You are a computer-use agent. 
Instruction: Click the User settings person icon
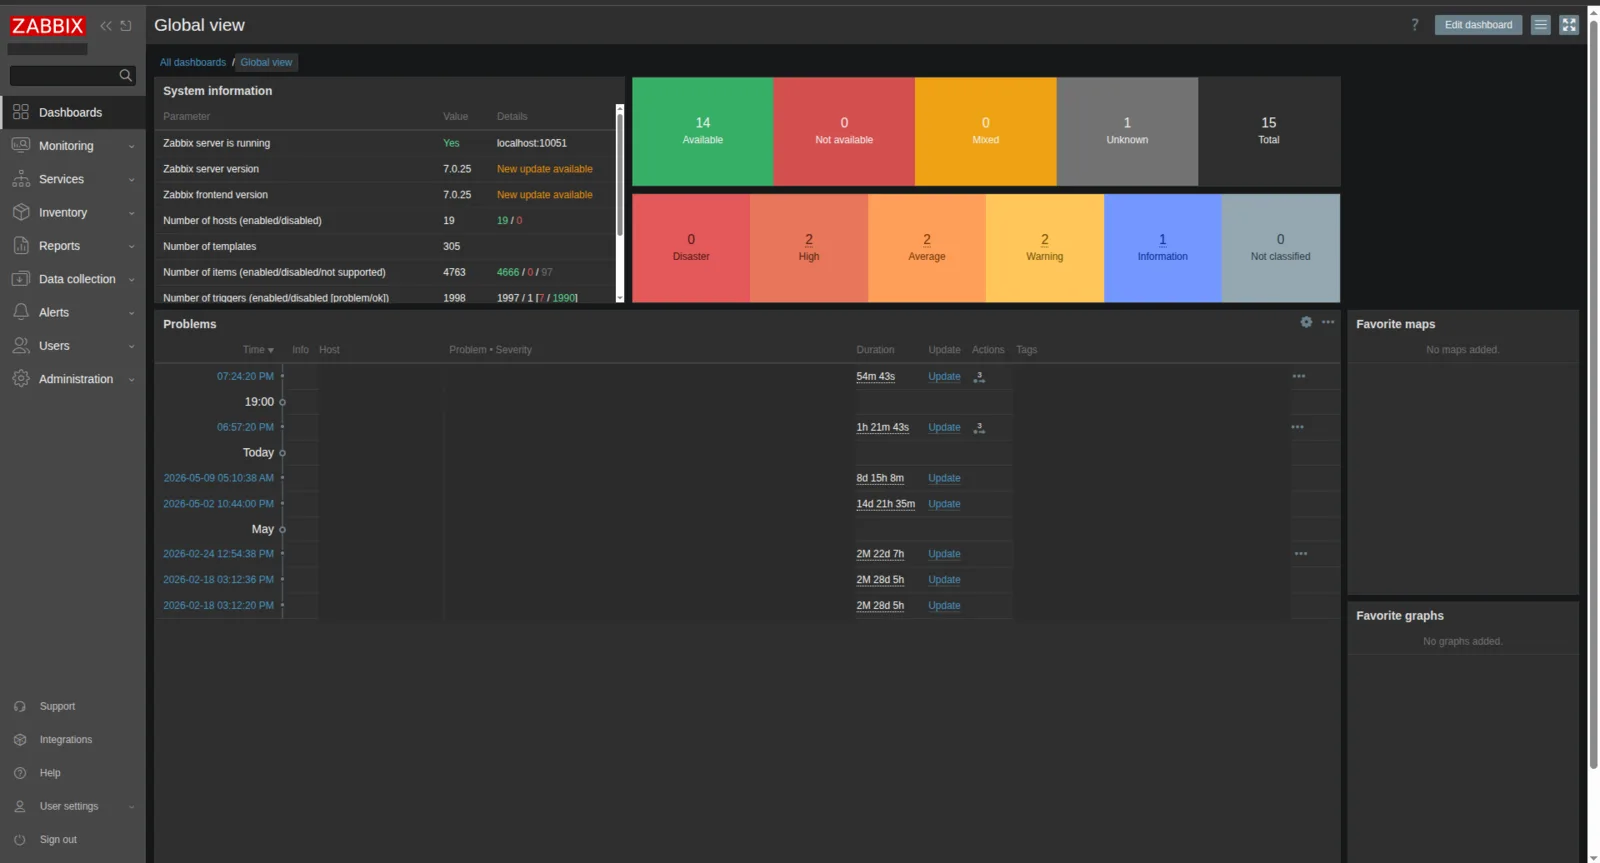click(20, 806)
